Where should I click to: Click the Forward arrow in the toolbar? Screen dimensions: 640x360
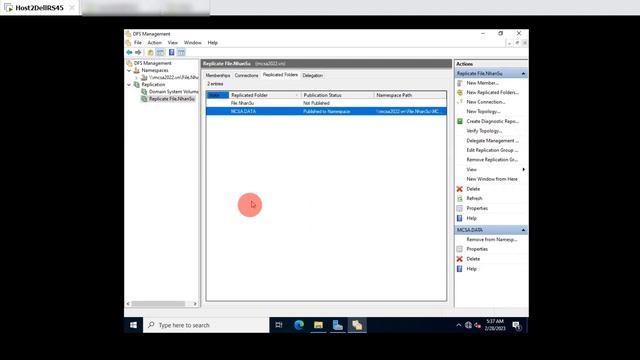click(x=138, y=53)
